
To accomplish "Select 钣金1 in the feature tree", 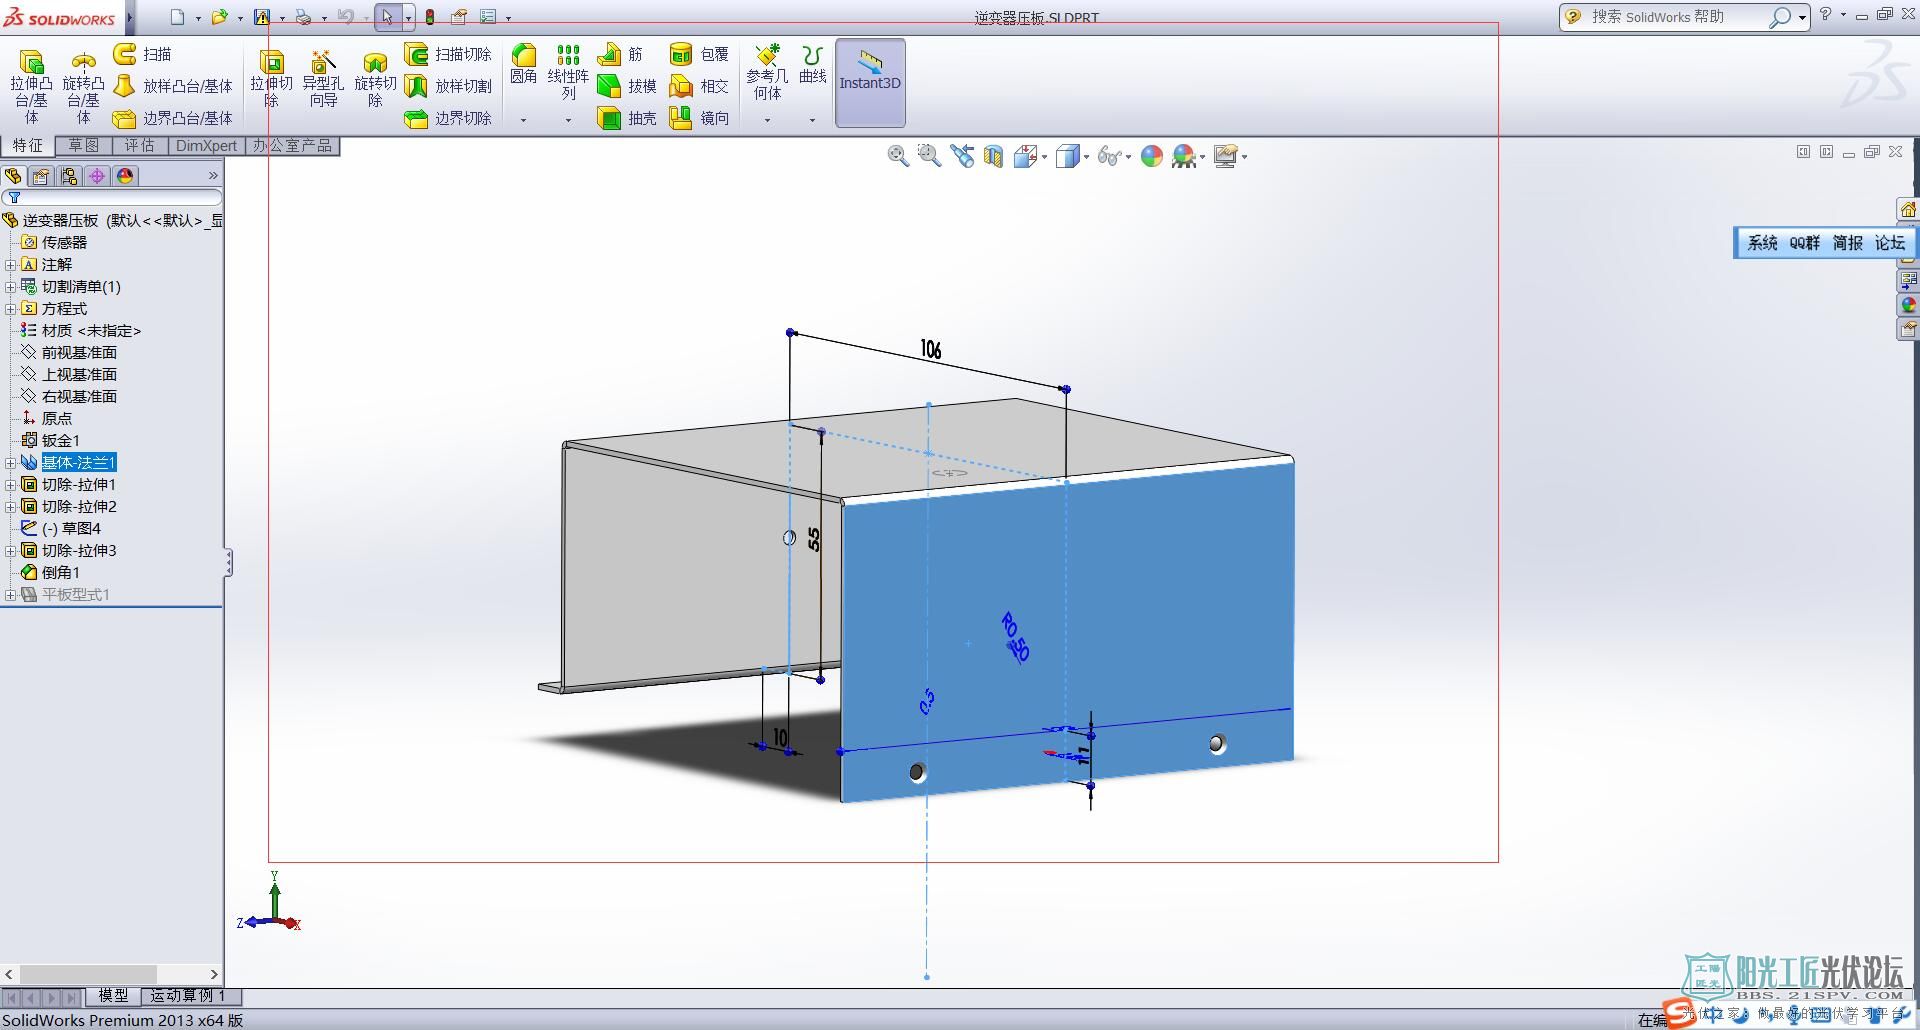I will (60, 441).
